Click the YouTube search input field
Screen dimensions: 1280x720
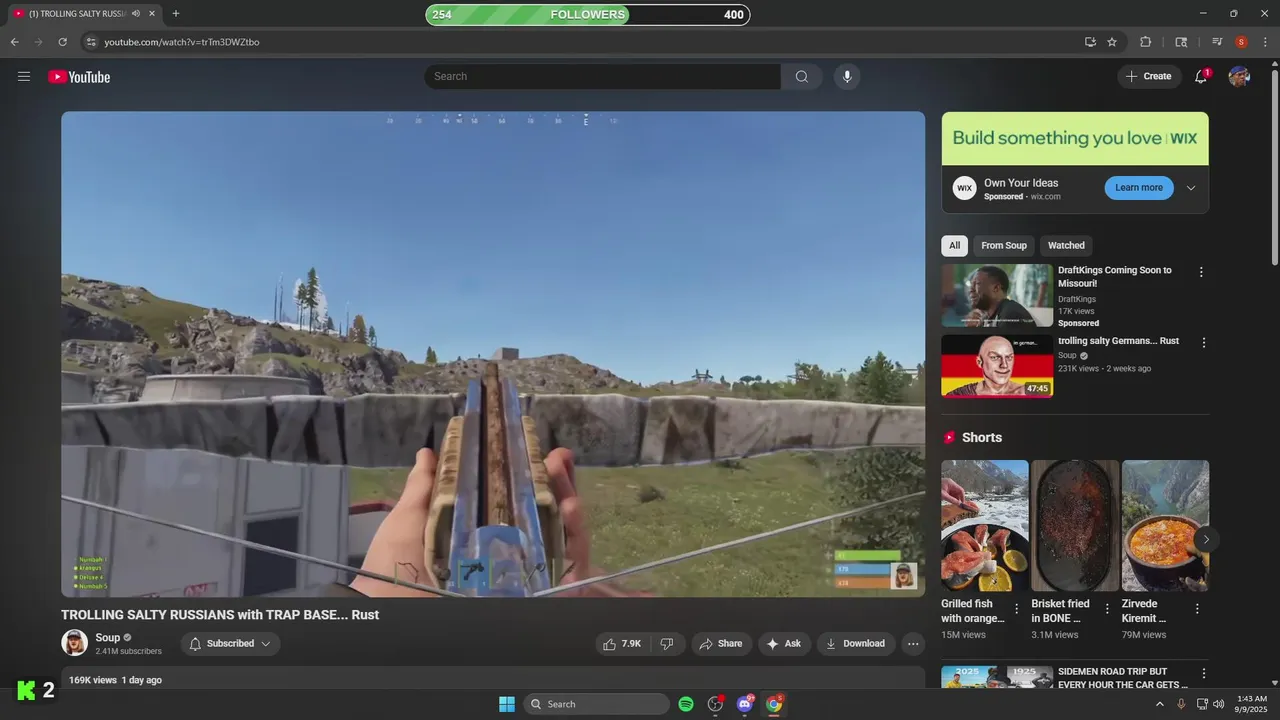click(602, 77)
